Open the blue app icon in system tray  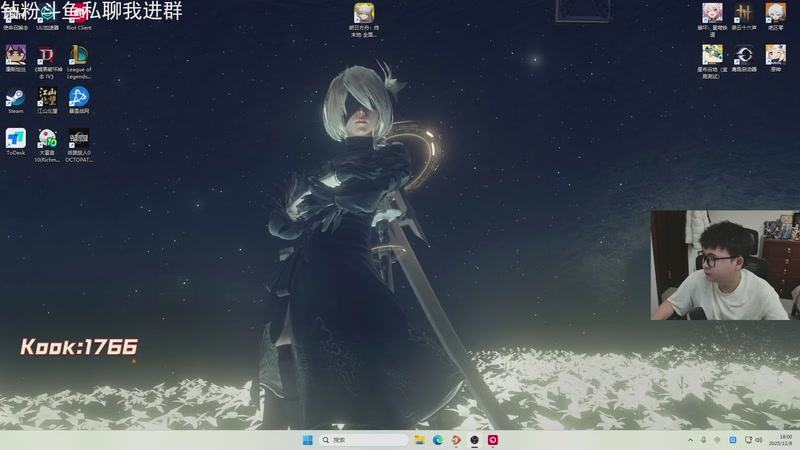pyautogui.click(x=733, y=440)
